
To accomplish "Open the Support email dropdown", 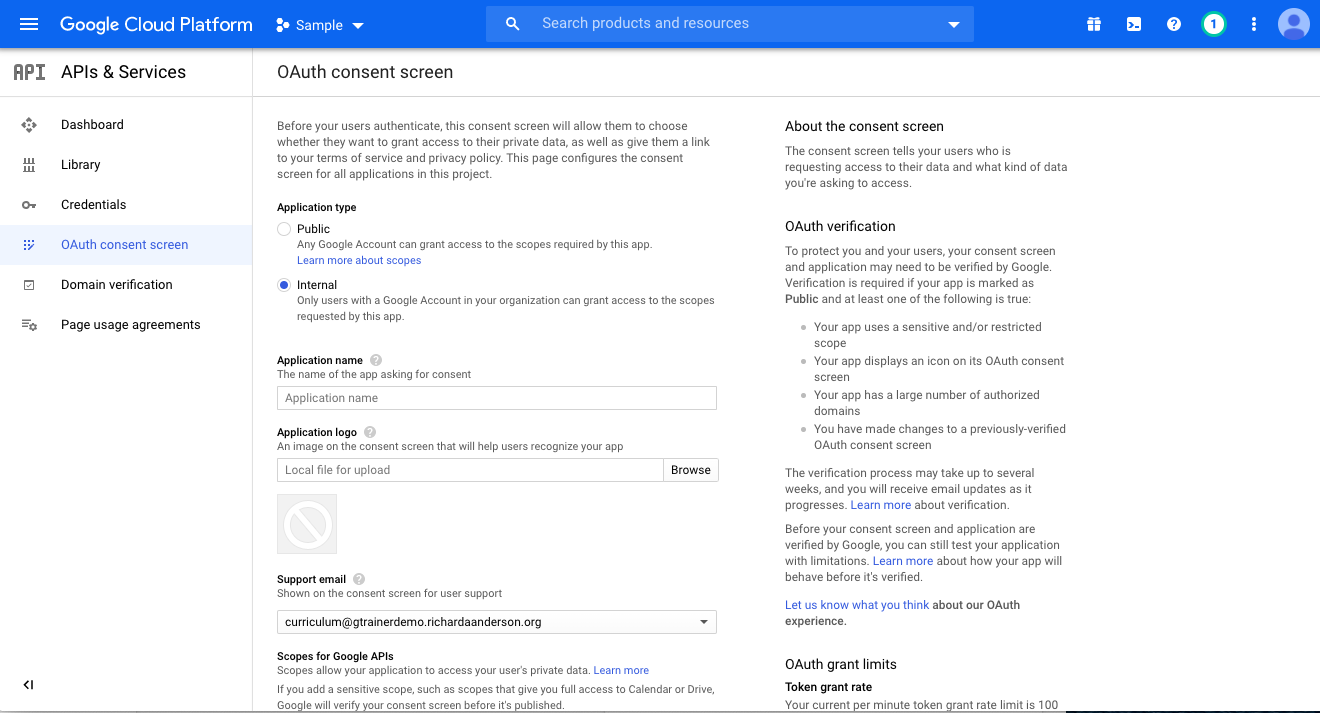I will pyautogui.click(x=704, y=621).
